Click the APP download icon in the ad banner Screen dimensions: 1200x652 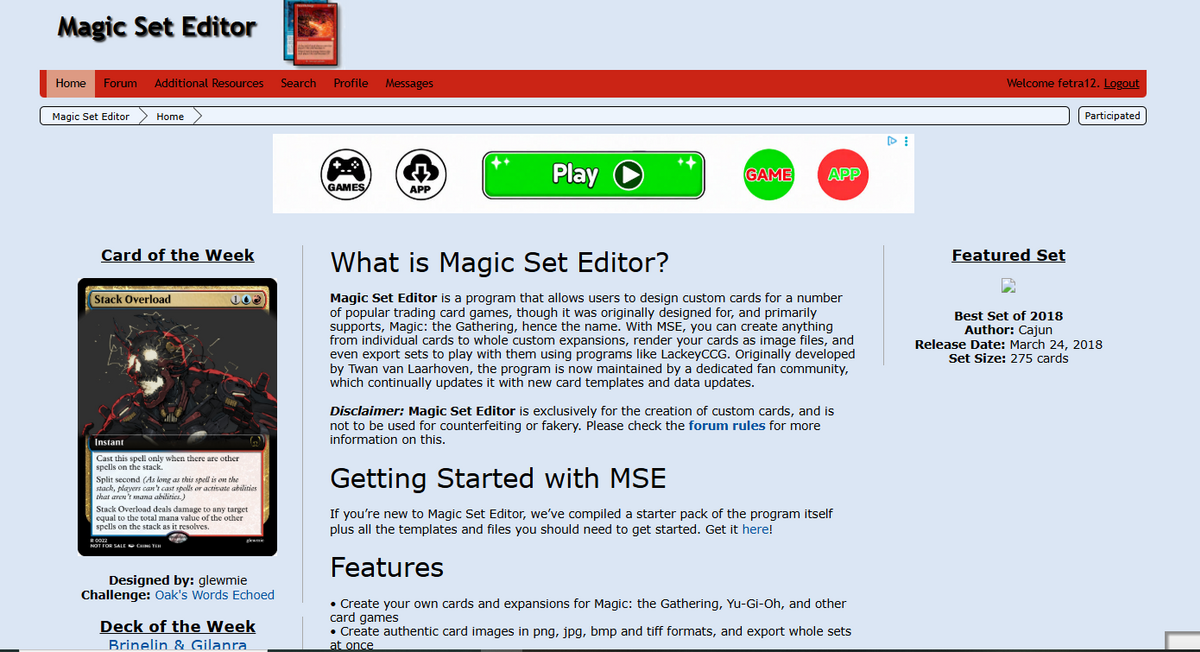pos(421,173)
